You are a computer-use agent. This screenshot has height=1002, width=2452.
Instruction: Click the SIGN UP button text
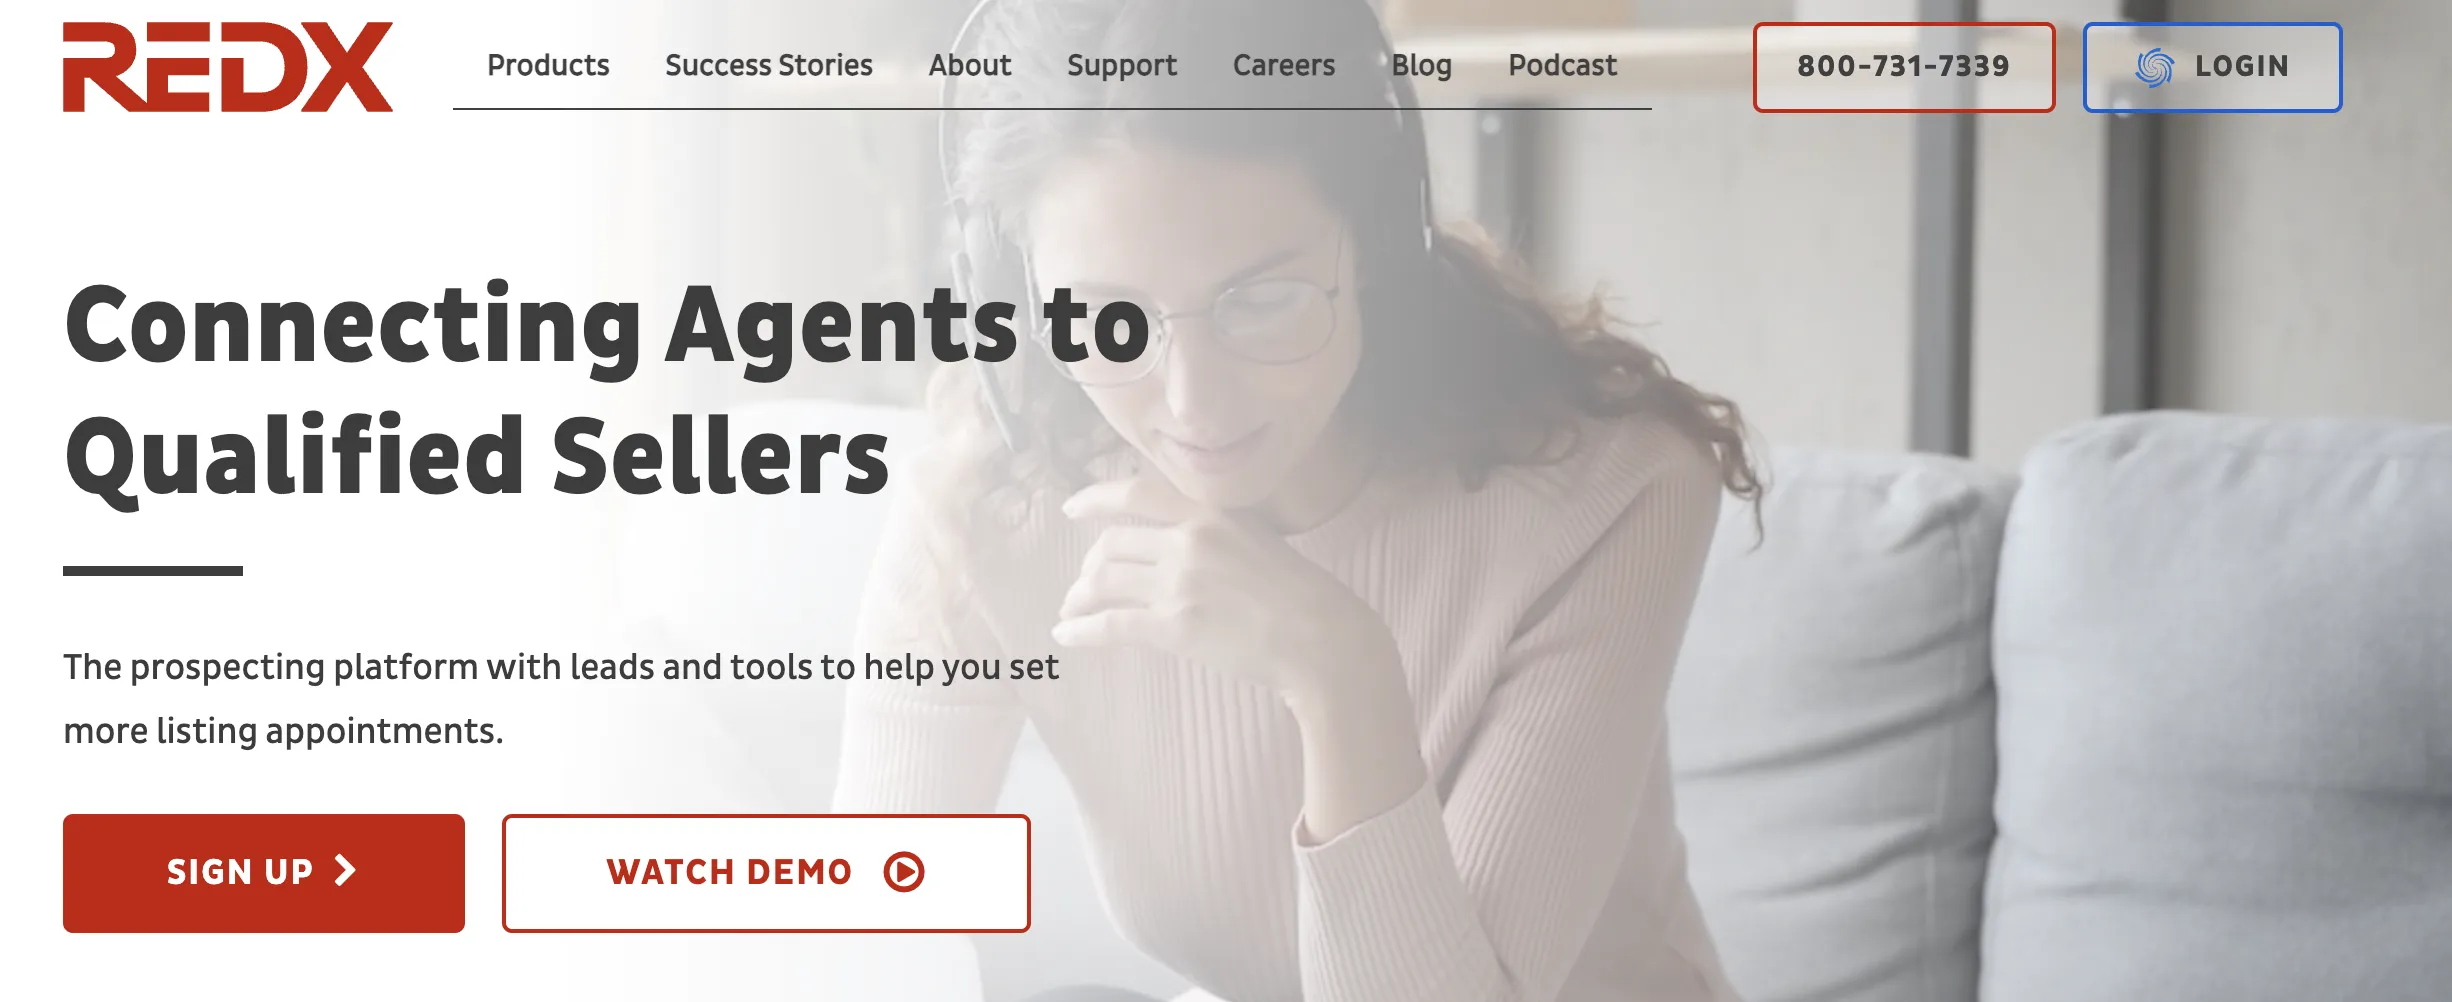coord(240,872)
